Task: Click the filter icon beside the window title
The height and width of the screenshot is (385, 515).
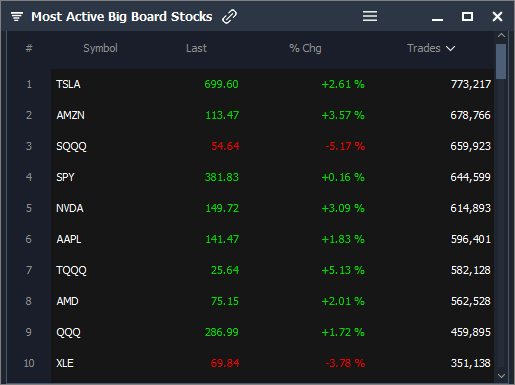Action: 17,16
